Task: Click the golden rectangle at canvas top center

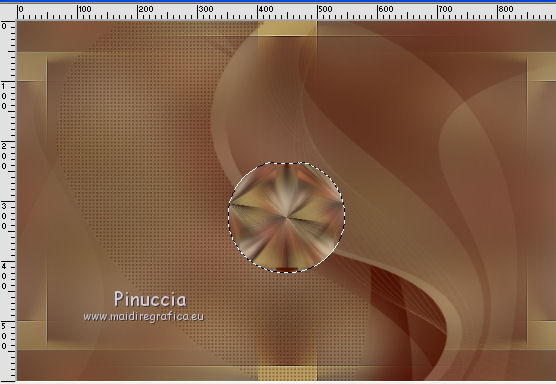Action: coord(287,28)
